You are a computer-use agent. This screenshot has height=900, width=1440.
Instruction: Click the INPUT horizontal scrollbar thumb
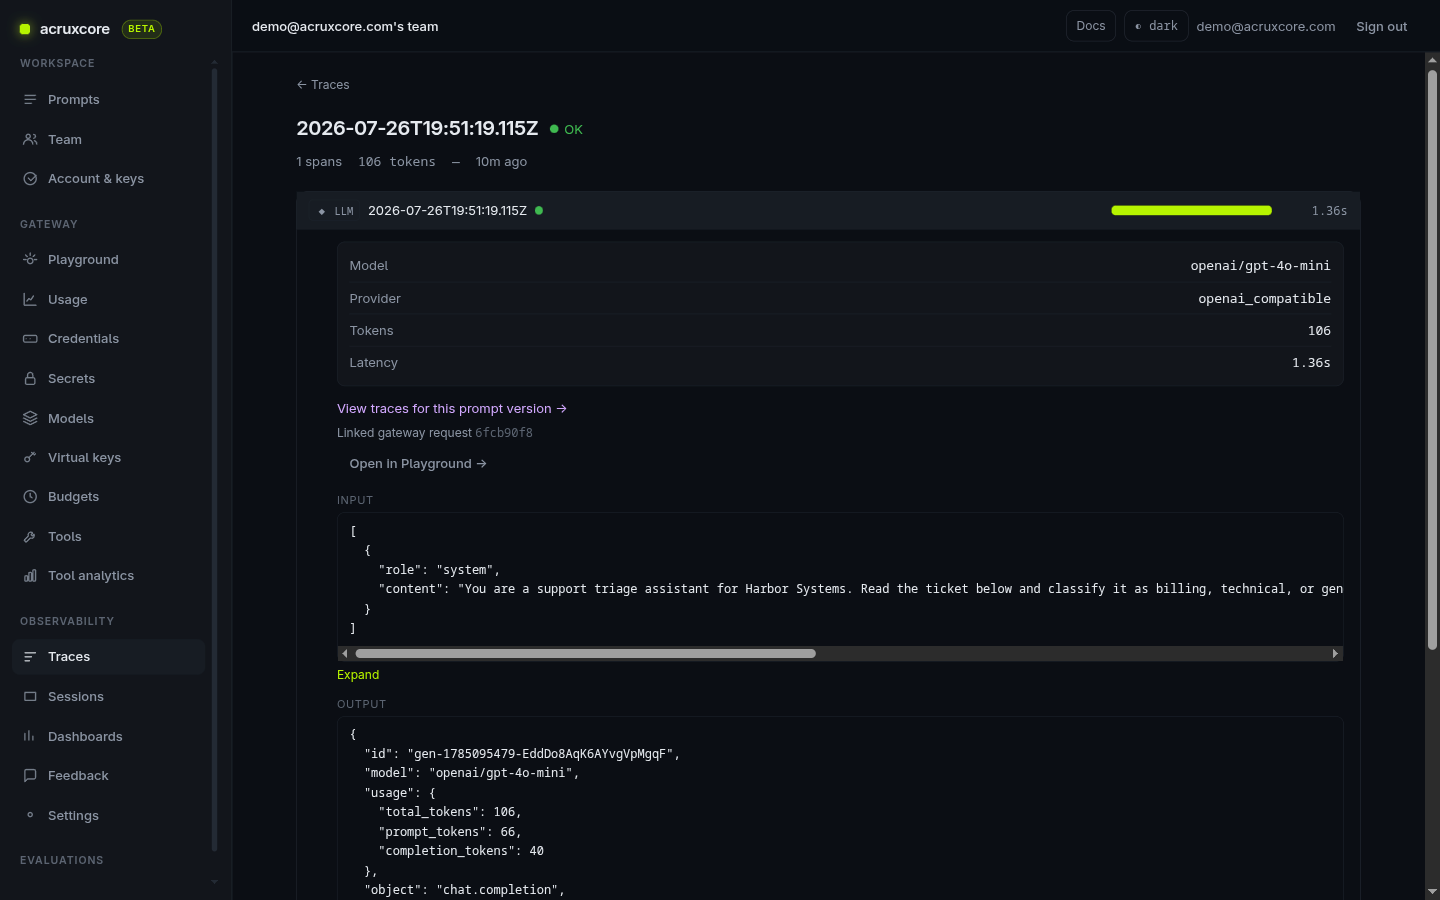click(586, 654)
